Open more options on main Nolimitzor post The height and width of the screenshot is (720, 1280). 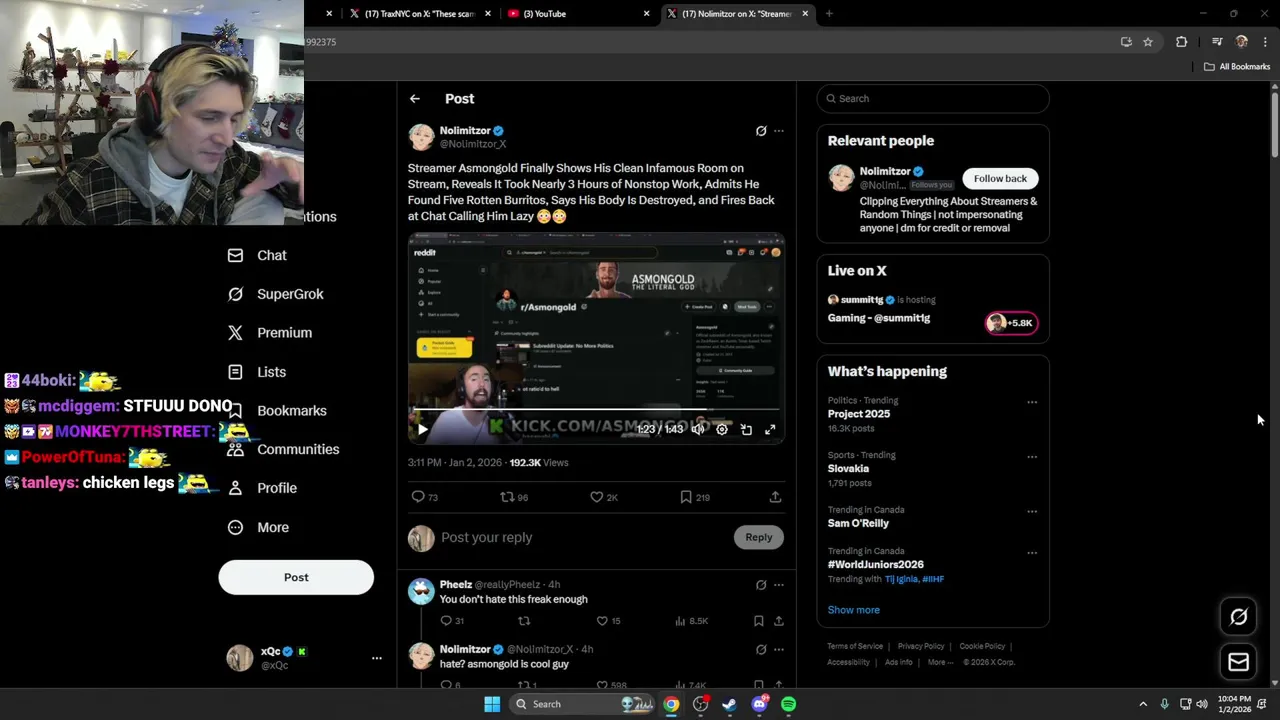[x=779, y=131]
